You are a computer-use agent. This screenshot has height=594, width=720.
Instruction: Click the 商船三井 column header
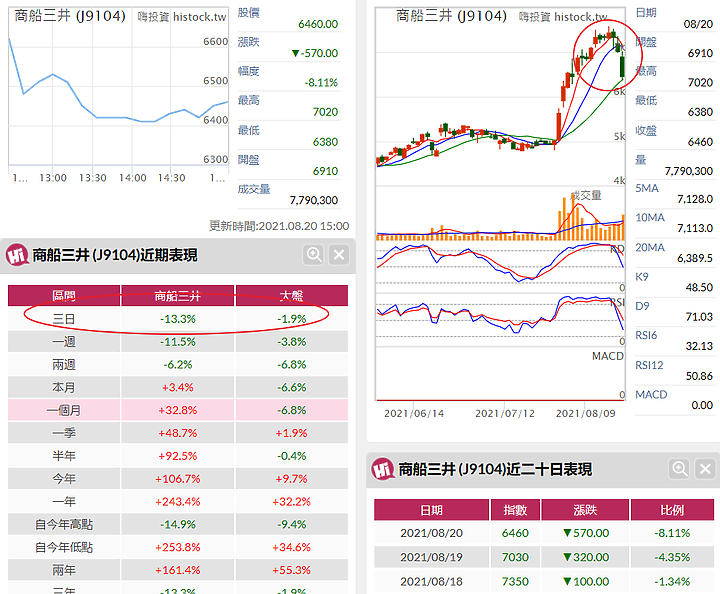click(178, 296)
